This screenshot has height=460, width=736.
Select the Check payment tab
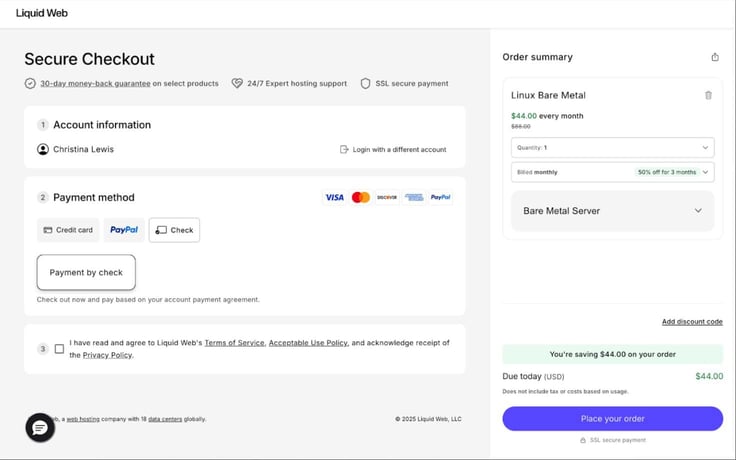(174, 230)
